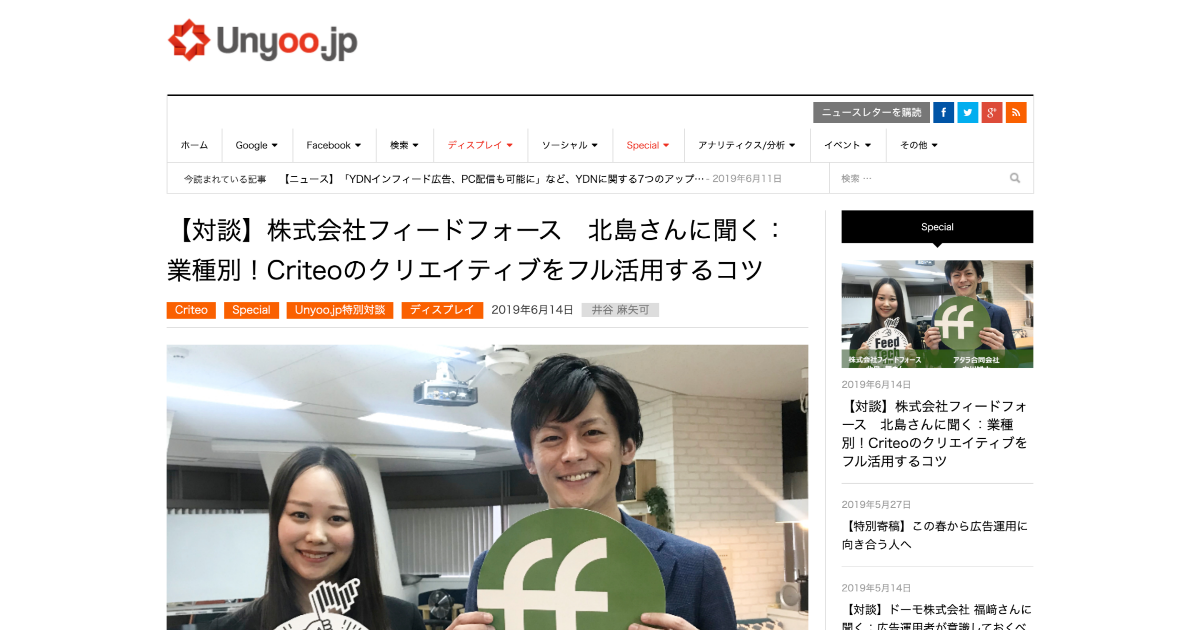Open the sidebar Special article thumbnail
This screenshot has width=1200, height=630.
937,314
